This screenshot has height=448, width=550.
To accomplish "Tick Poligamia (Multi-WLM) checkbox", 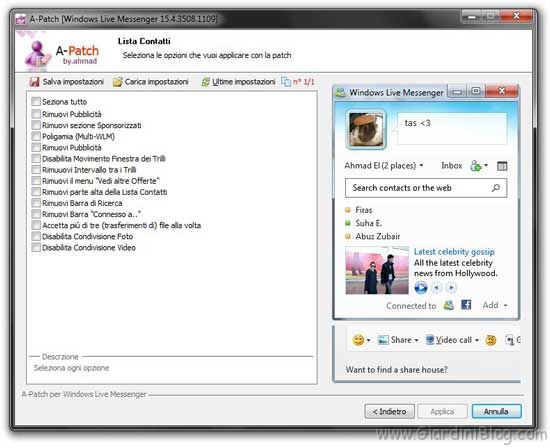I will [36, 136].
